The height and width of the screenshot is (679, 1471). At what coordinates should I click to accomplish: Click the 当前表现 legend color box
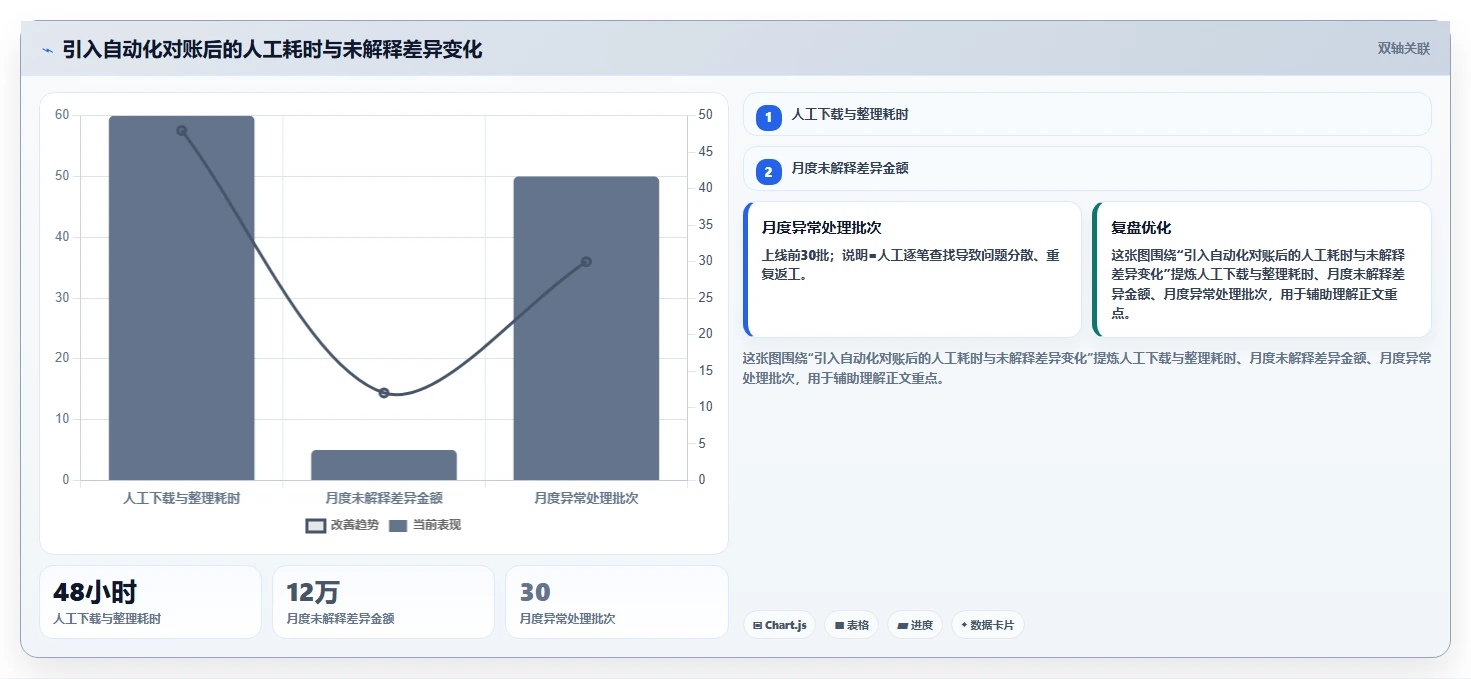point(398,526)
